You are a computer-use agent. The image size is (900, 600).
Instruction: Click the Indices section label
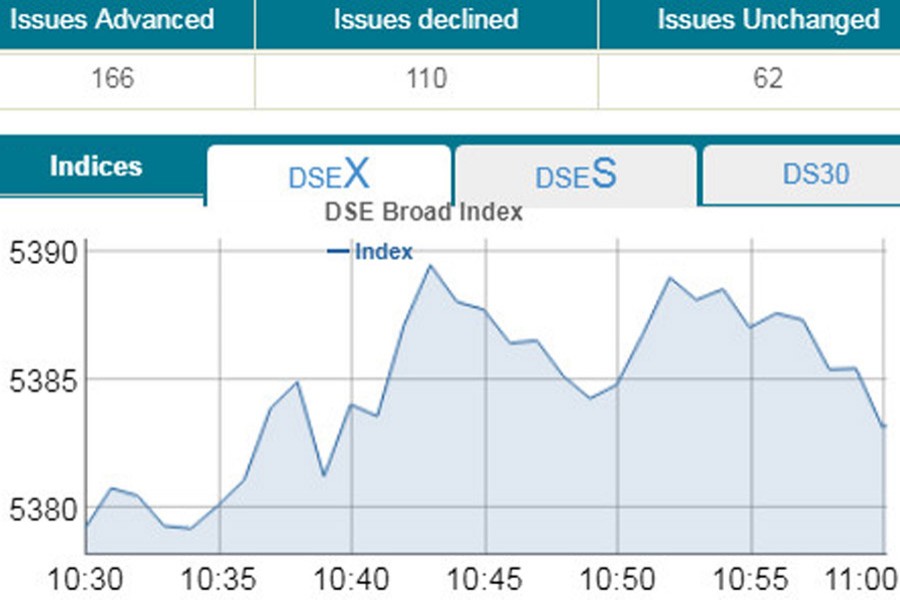pos(96,167)
